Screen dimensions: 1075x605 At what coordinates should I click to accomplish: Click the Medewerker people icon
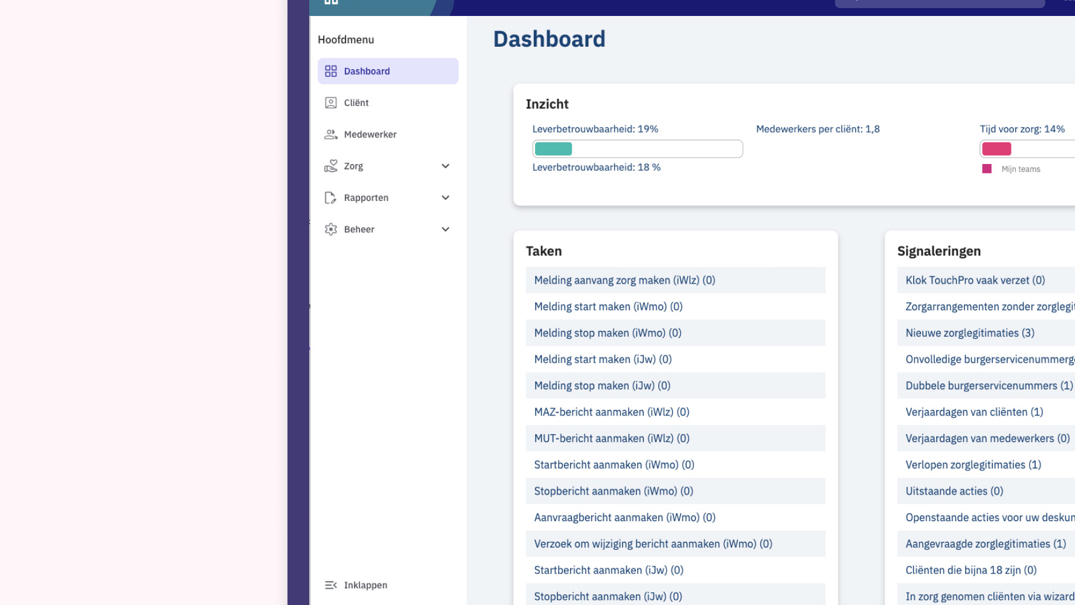[330, 134]
